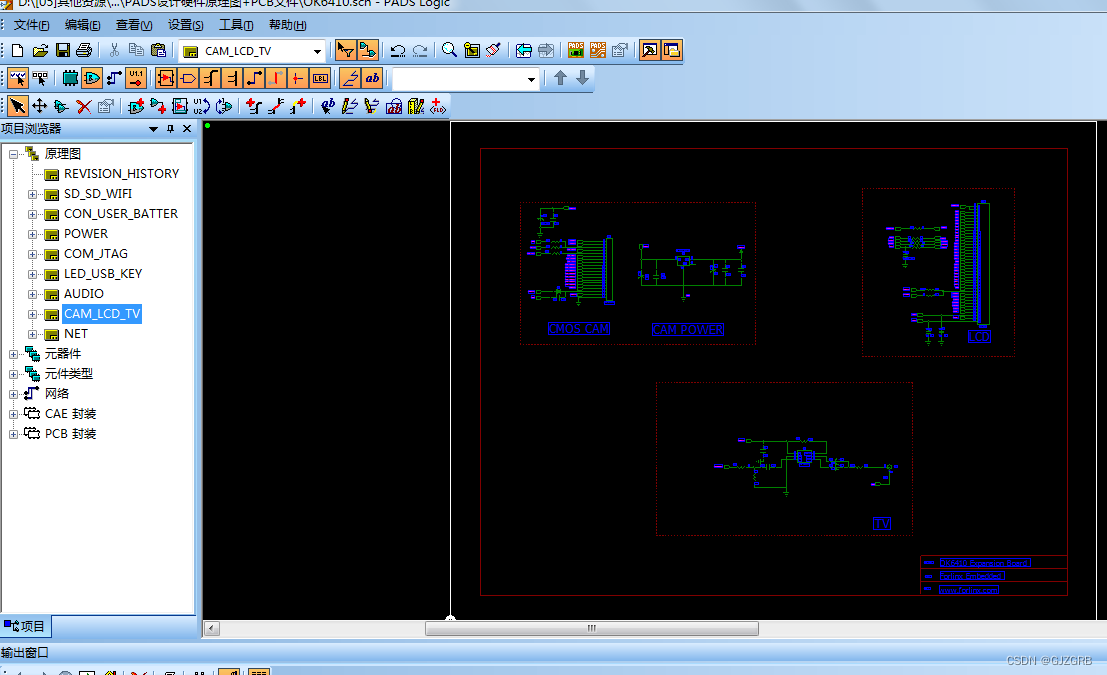The height and width of the screenshot is (675, 1107).
Task: Select the arrow pointer Select tool
Action: (x=18, y=106)
